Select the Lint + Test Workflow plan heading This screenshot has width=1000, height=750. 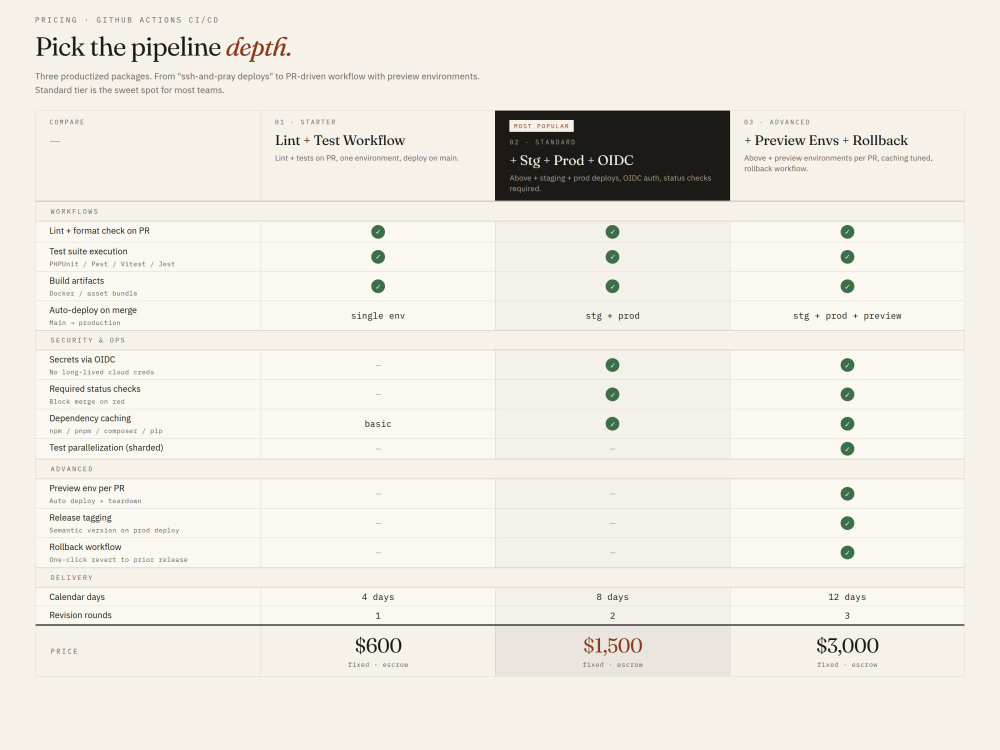pyautogui.click(x=340, y=140)
